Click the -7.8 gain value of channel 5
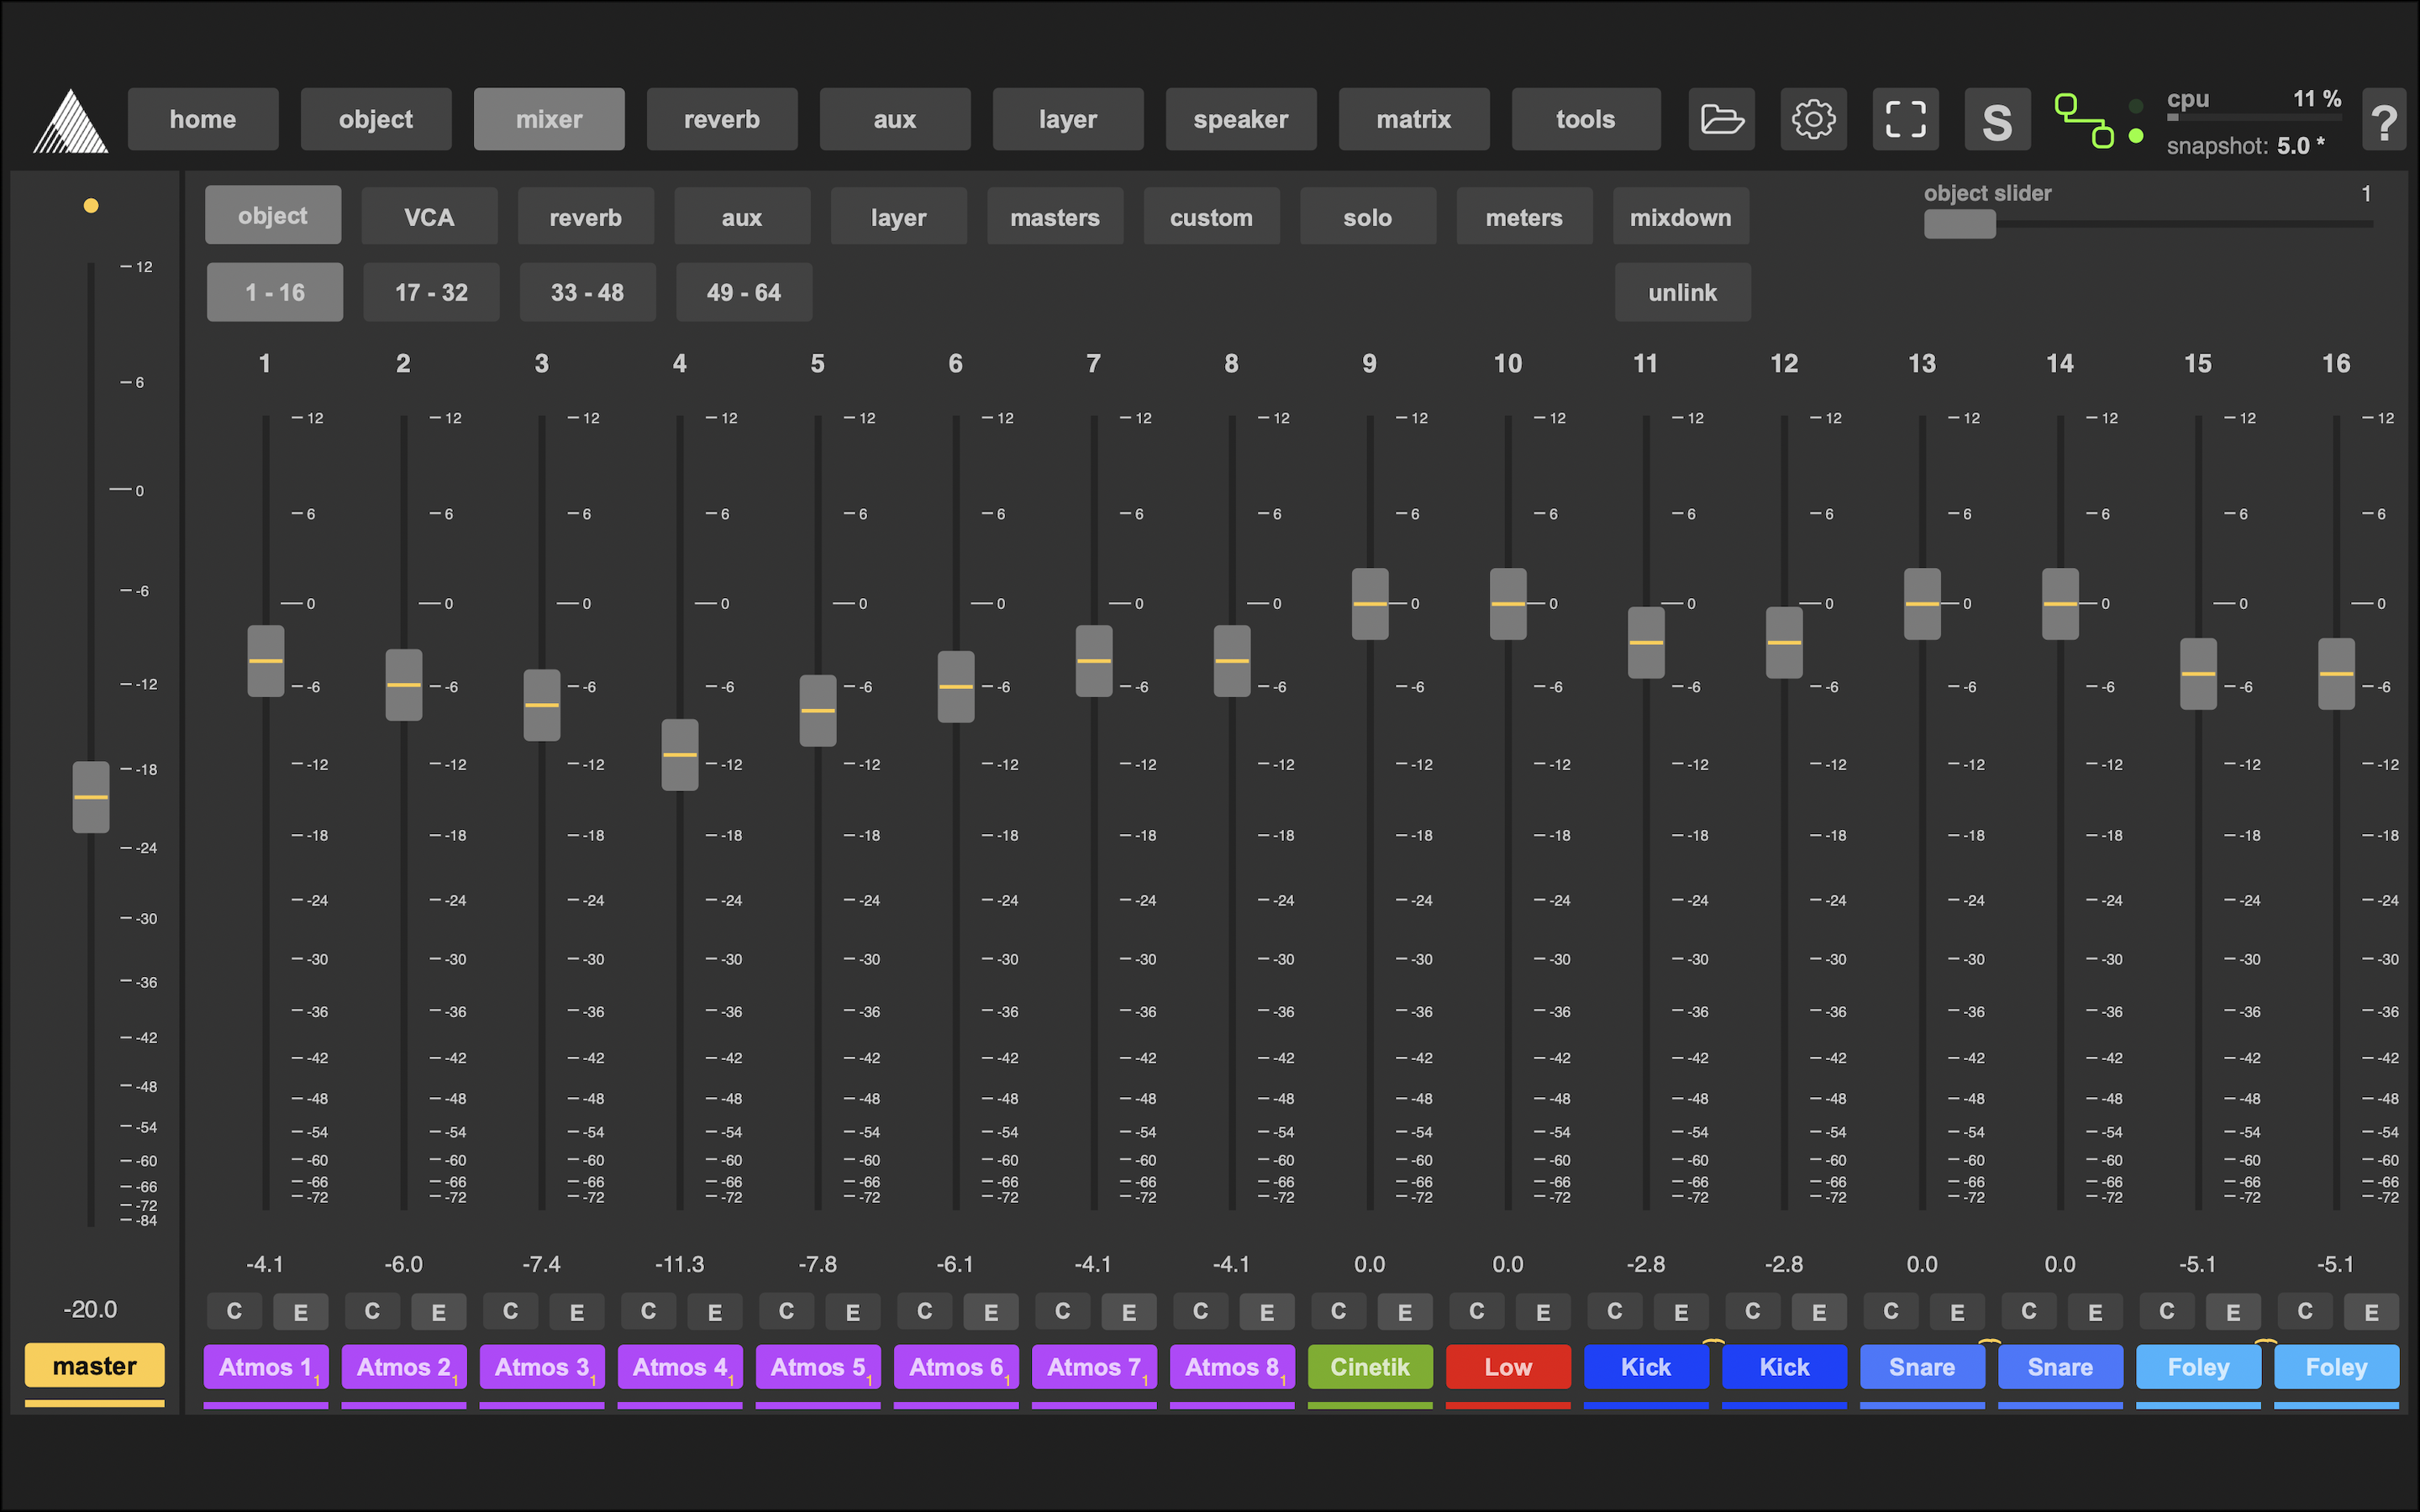 [x=818, y=1264]
